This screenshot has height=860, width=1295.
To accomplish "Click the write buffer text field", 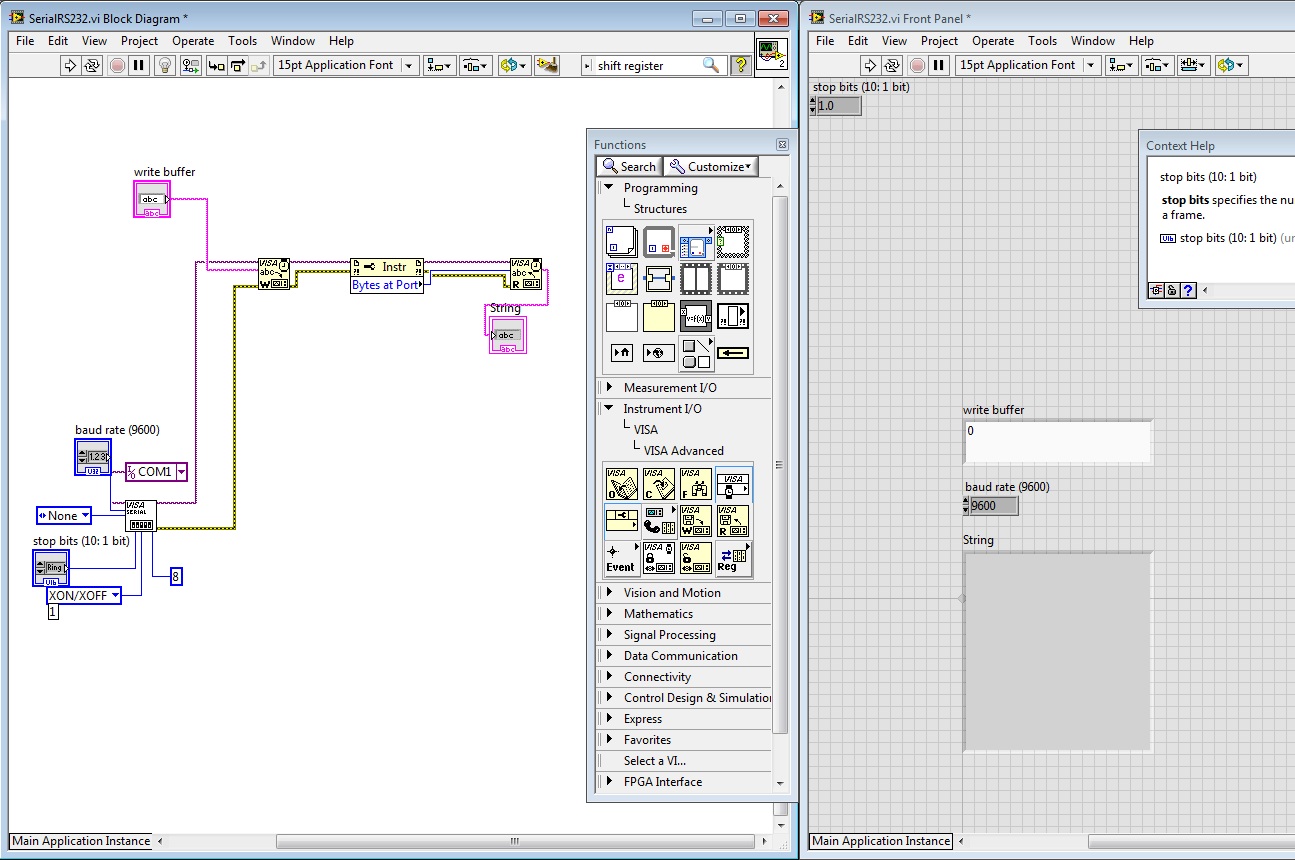I will coord(1056,441).
